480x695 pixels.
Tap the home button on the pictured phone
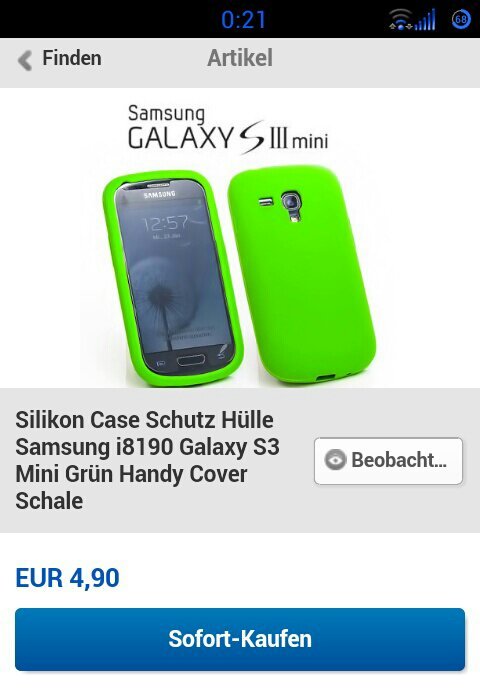tap(191, 360)
